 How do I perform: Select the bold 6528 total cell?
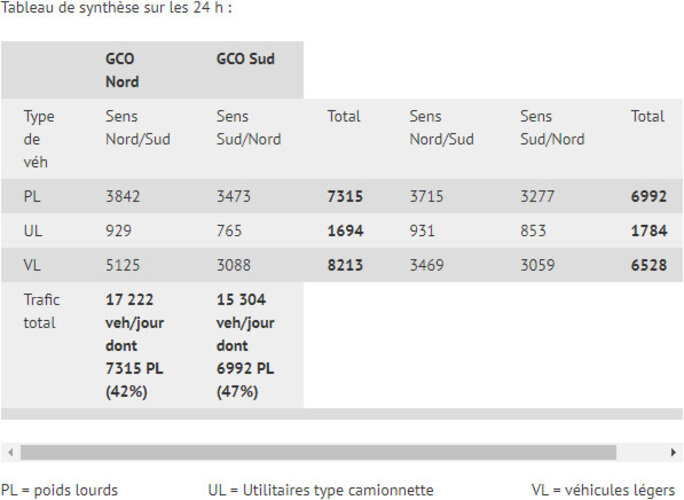(x=649, y=265)
